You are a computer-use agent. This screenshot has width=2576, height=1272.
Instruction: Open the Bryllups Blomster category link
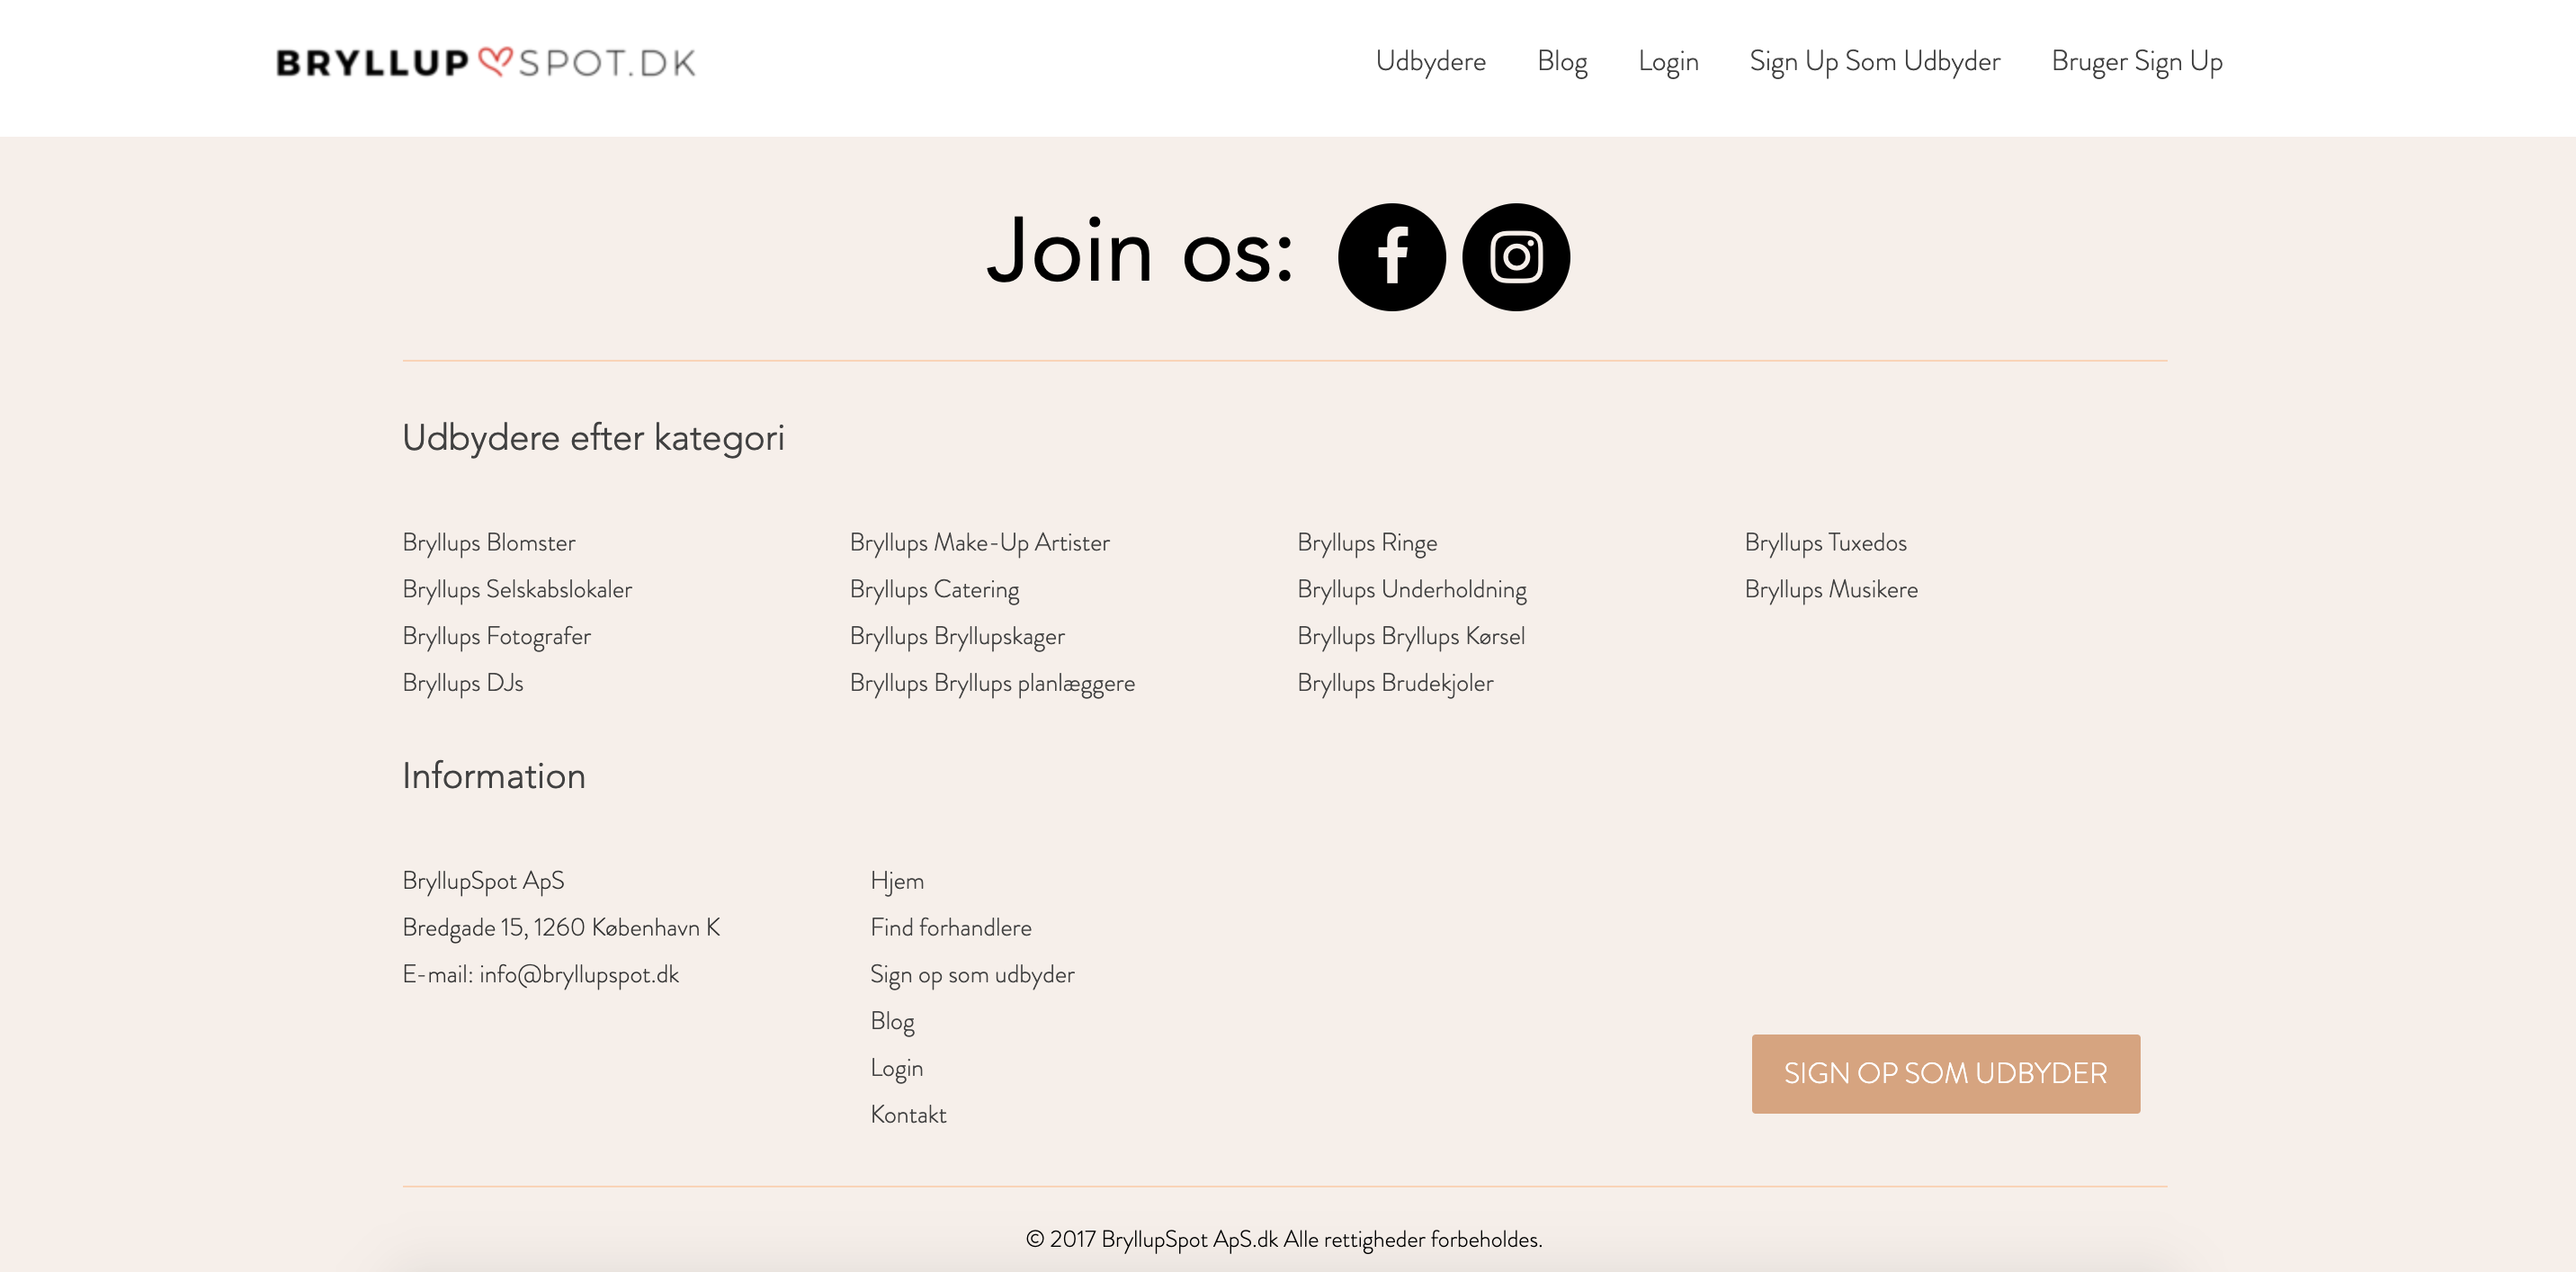pyautogui.click(x=488, y=542)
